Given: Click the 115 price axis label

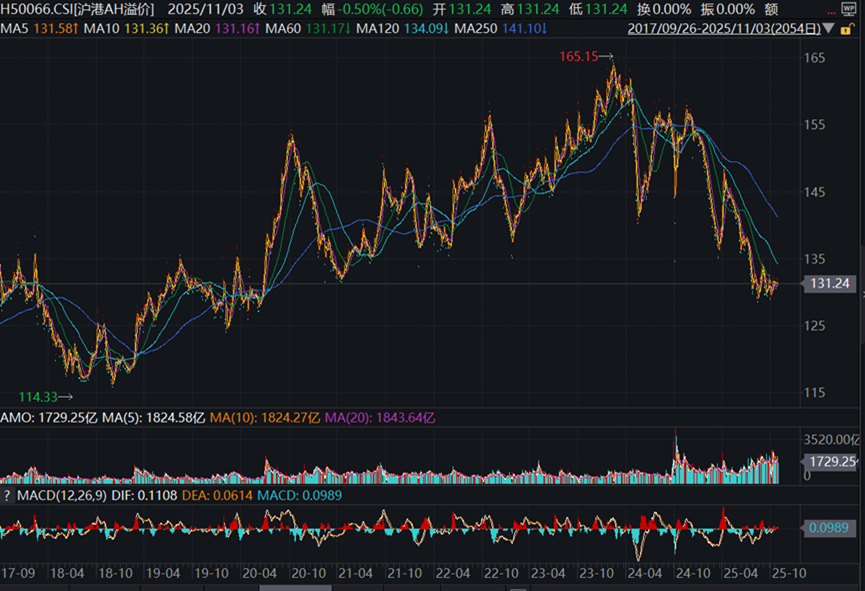Looking at the screenshot, I should 815,393.
